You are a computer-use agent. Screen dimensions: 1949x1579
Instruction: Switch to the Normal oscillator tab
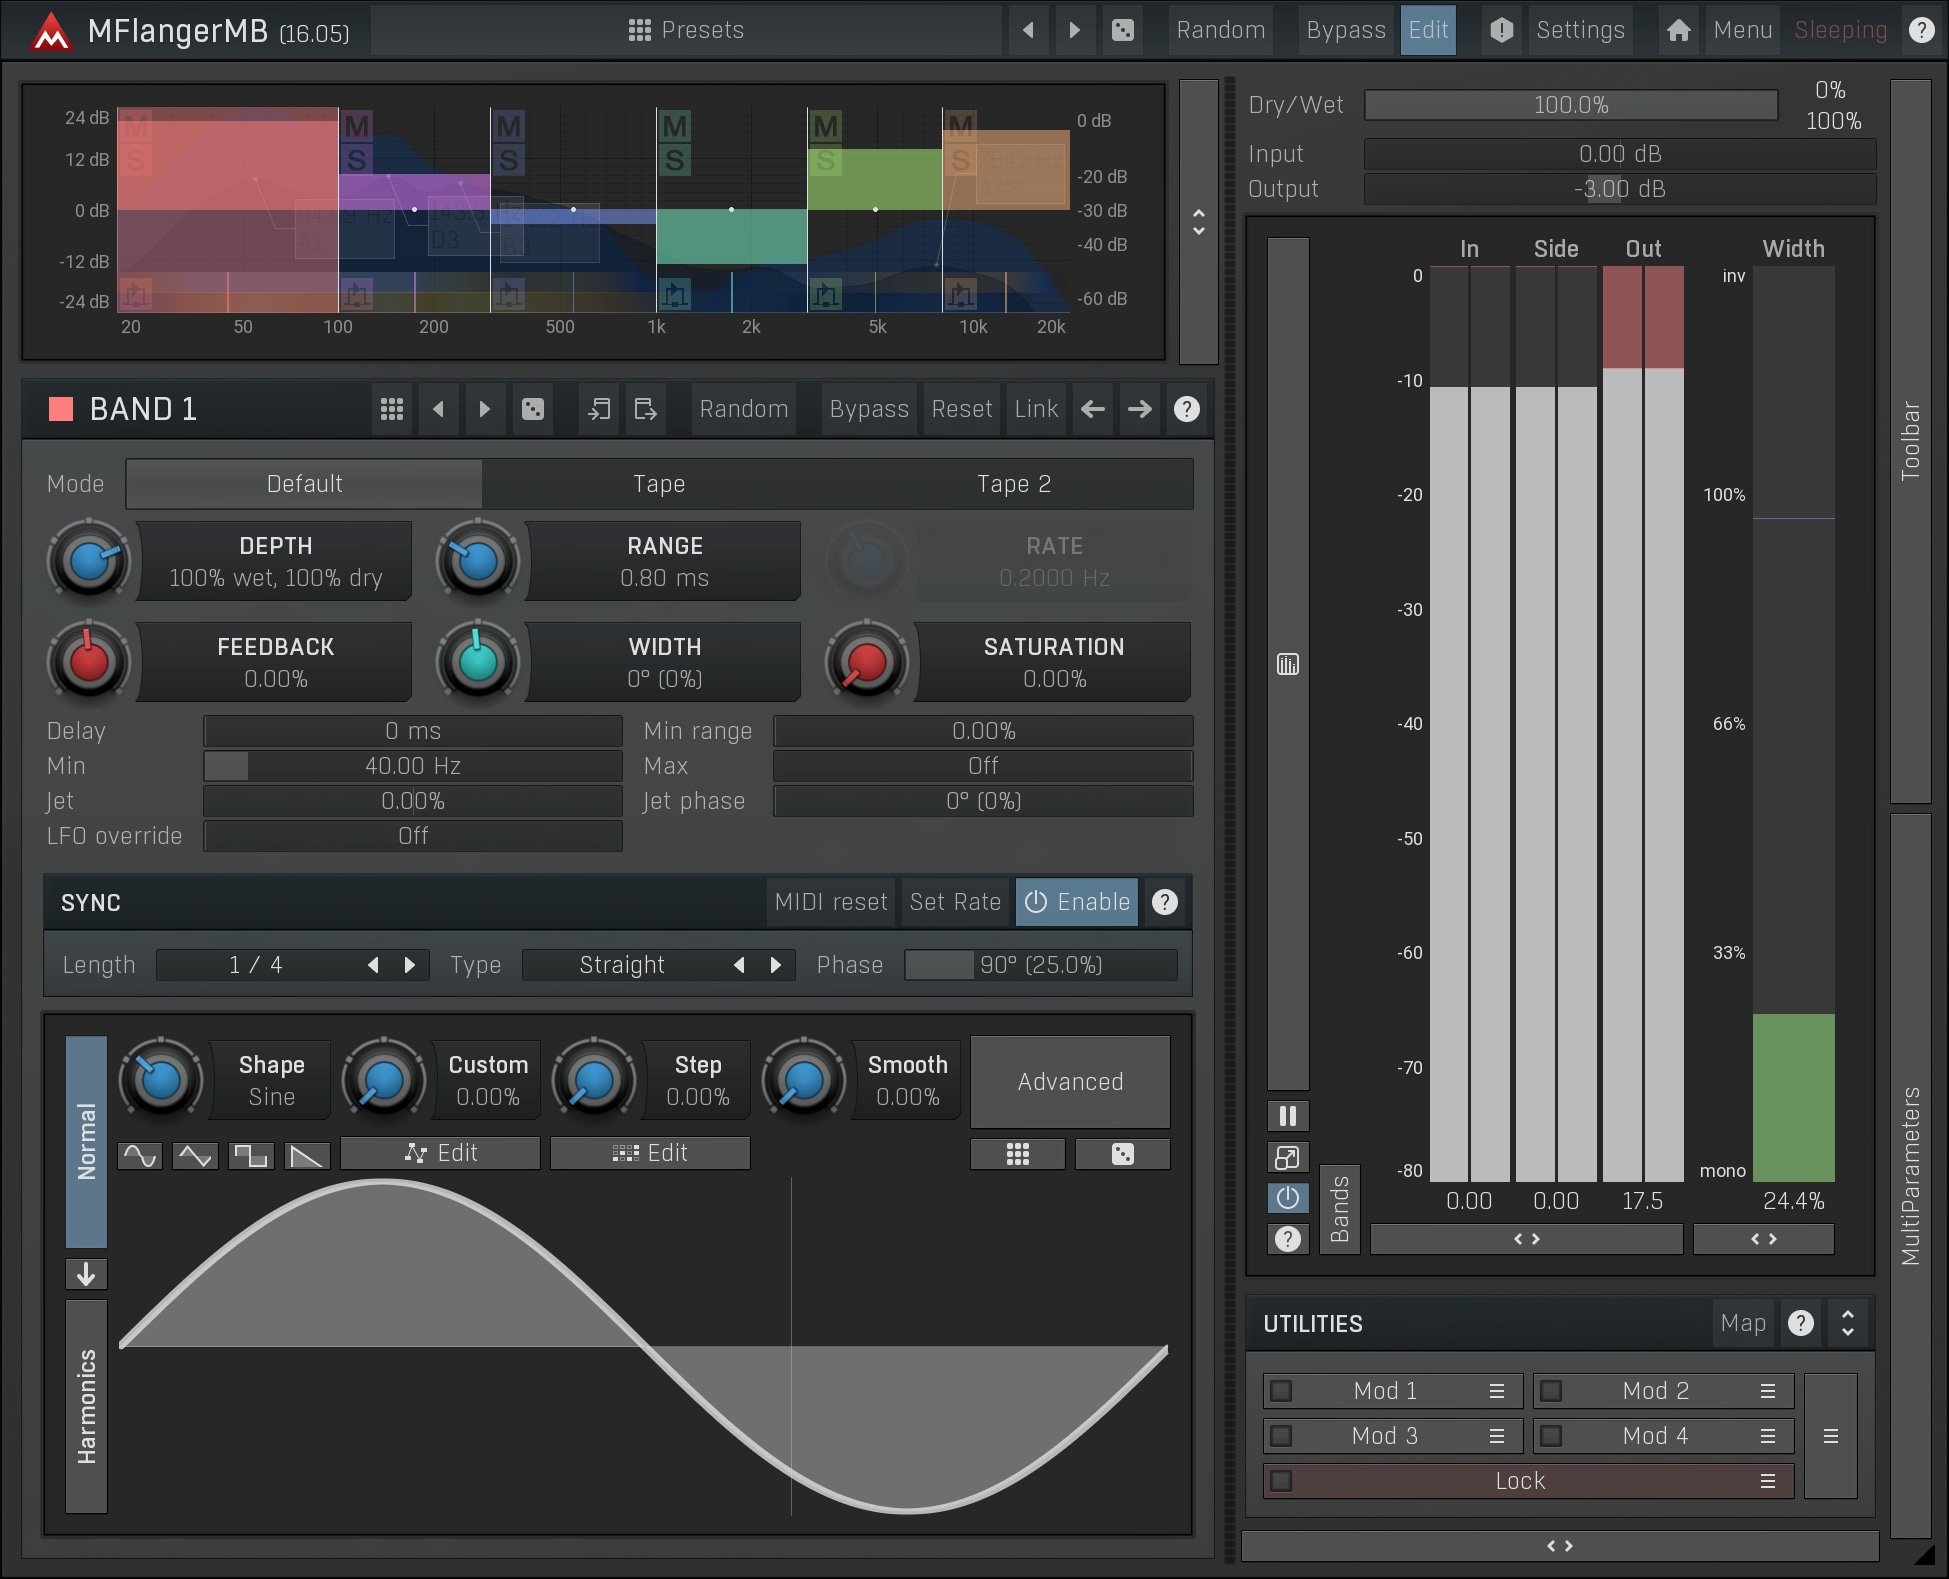(x=87, y=1141)
